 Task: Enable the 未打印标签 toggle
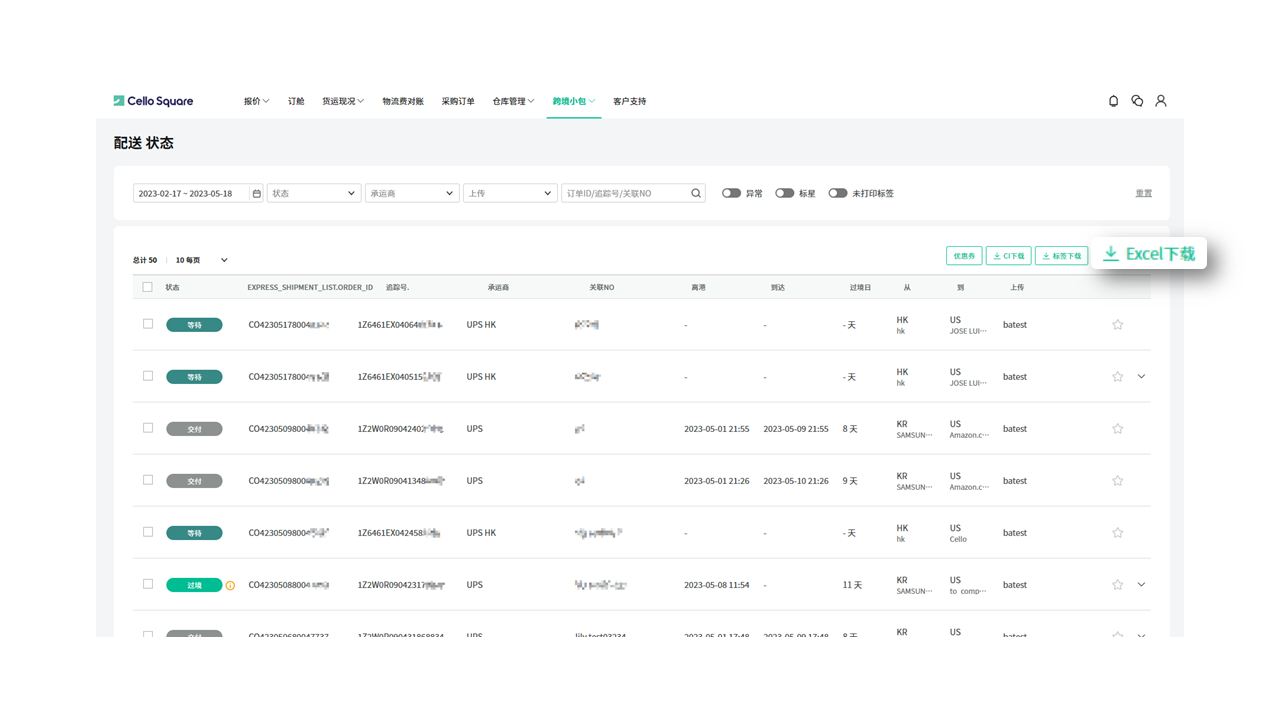point(837,193)
